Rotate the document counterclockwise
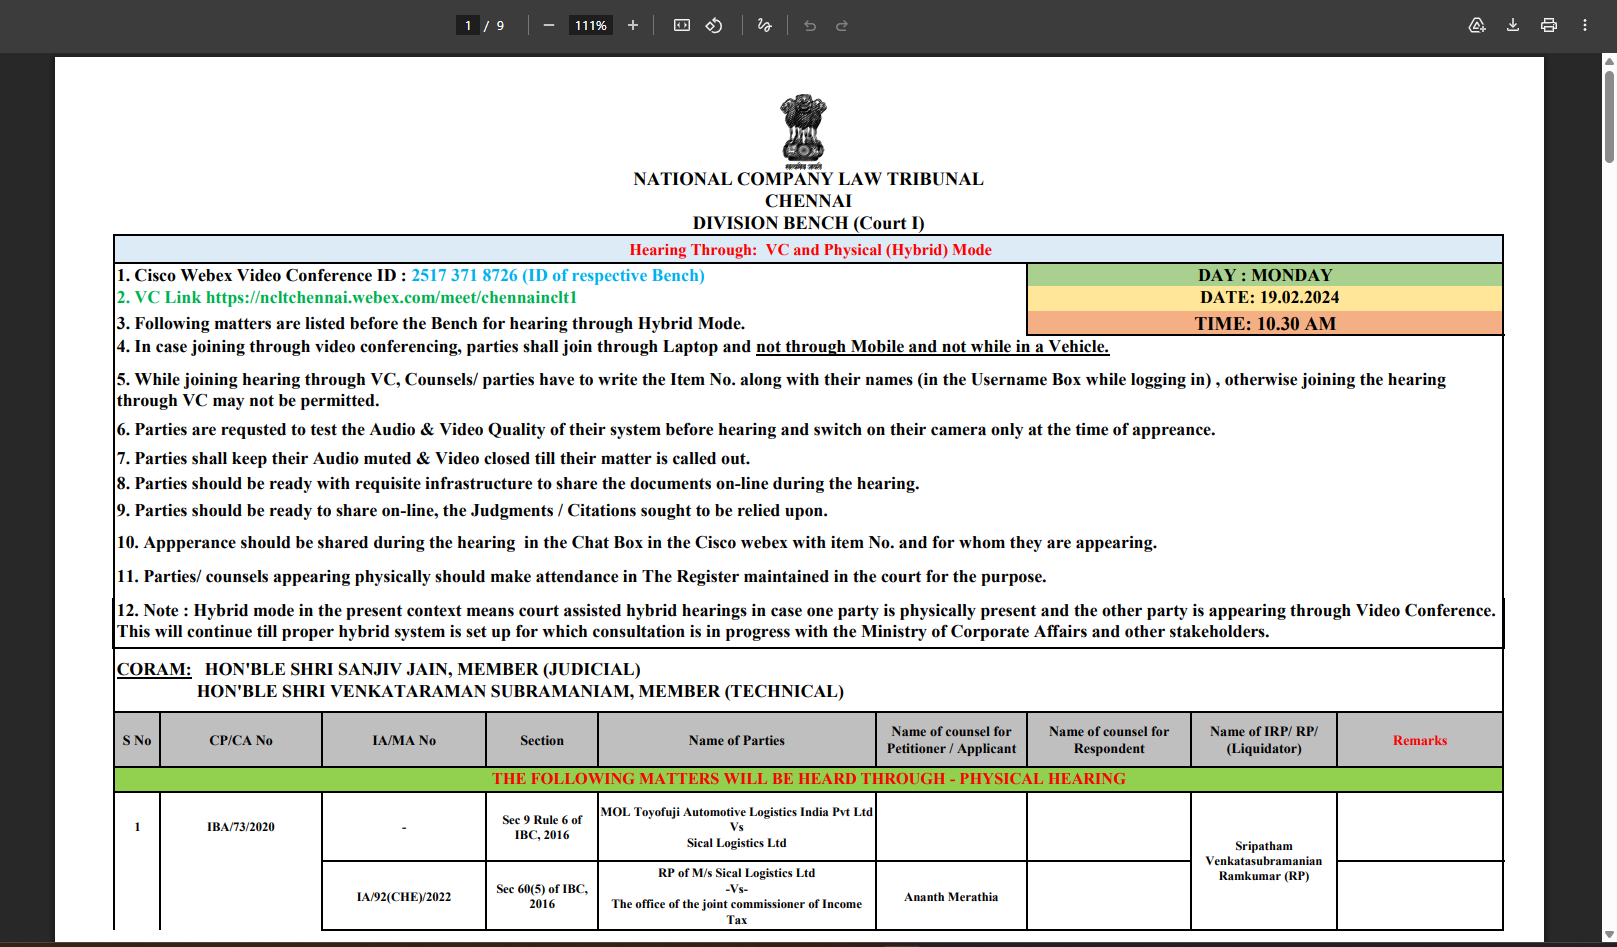This screenshot has width=1617, height=947. pyautogui.click(x=714, y=25)
